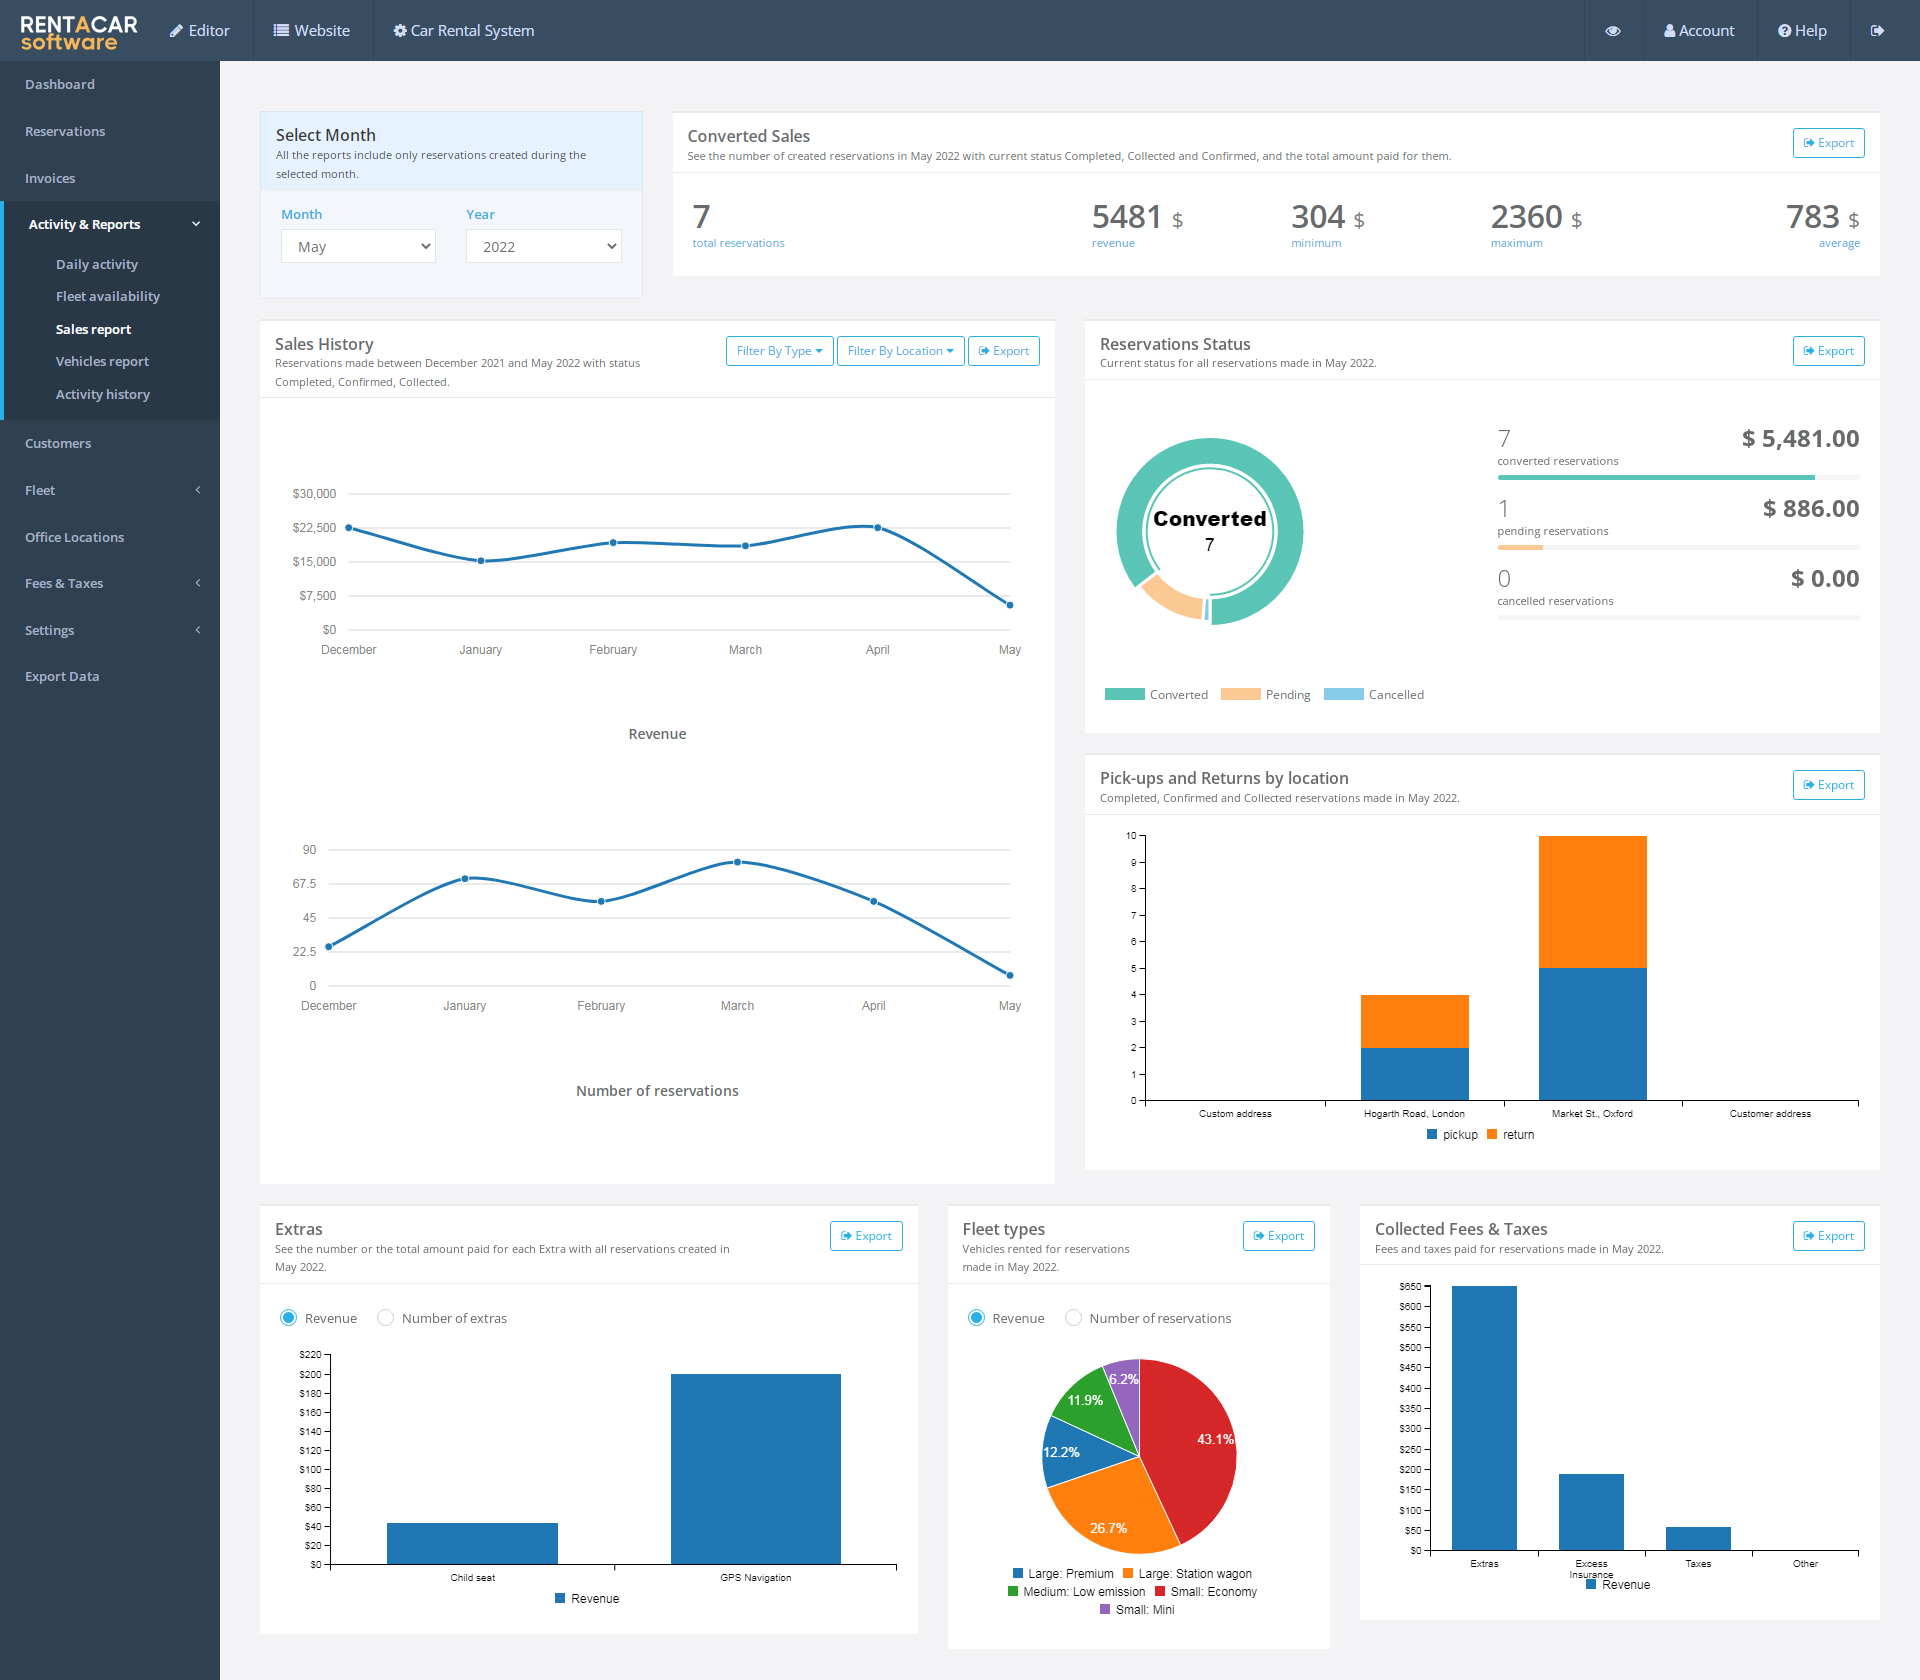Click the RentACar Software logo
This screenshot has width=1920, height=1680.
pyautogui.click(x=79, y=31)
